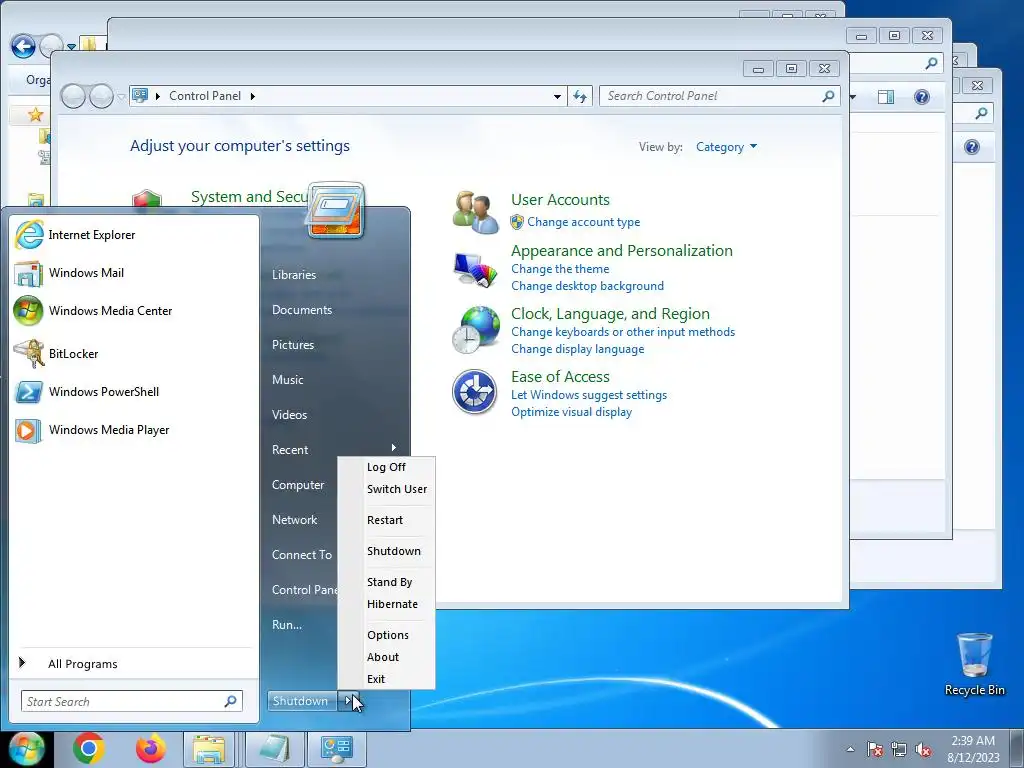Viewport: 1024px width, 768px height.
Task: Click the Control Panel taskbar button
Action: (336, 748)
